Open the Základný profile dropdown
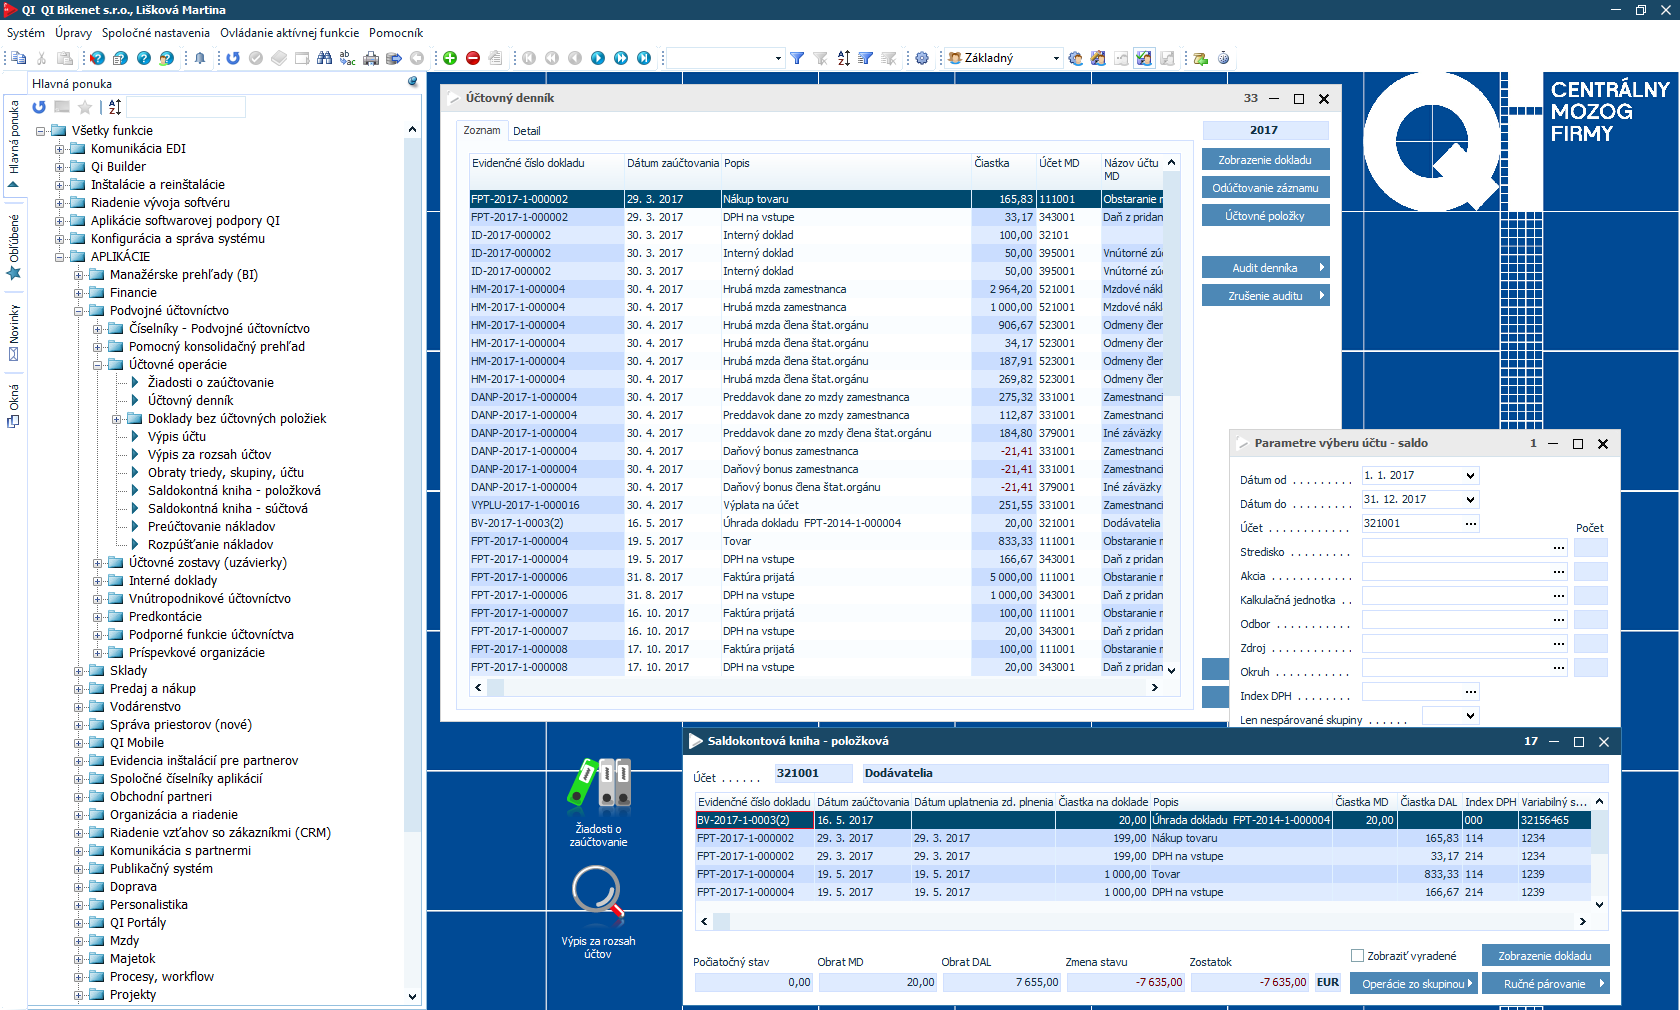The image size is (1680, 1010). pyautogui.click(x=1056, y=58)
